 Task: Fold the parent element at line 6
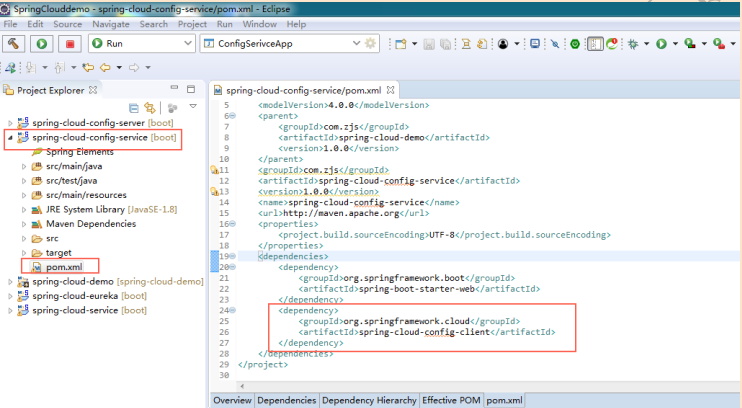click(x=232, y=116)
